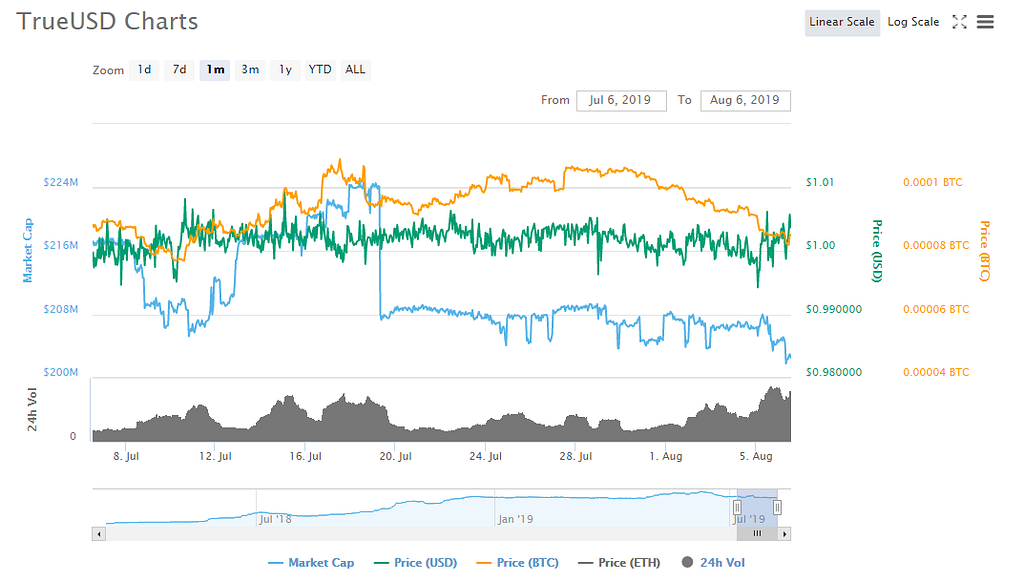
Task: Click the navigator selected range window
Action: (x=757, y=507)
